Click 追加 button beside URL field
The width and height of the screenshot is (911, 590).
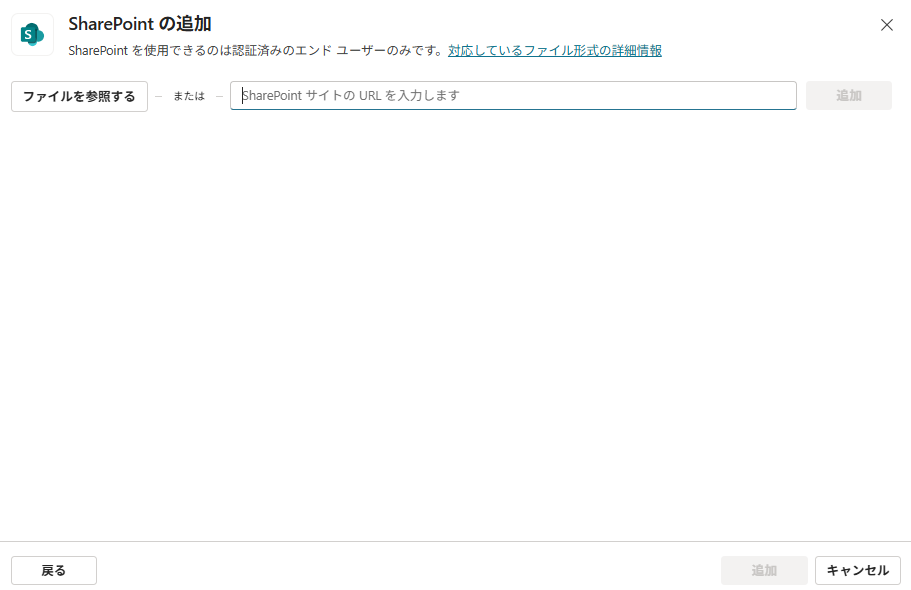coord(849,95)
